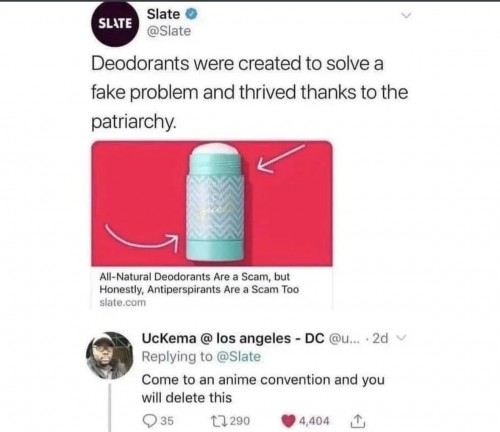Open UcKema @ los angeles - DC profile name
500x432 pixels.
(x=233, y=338)
